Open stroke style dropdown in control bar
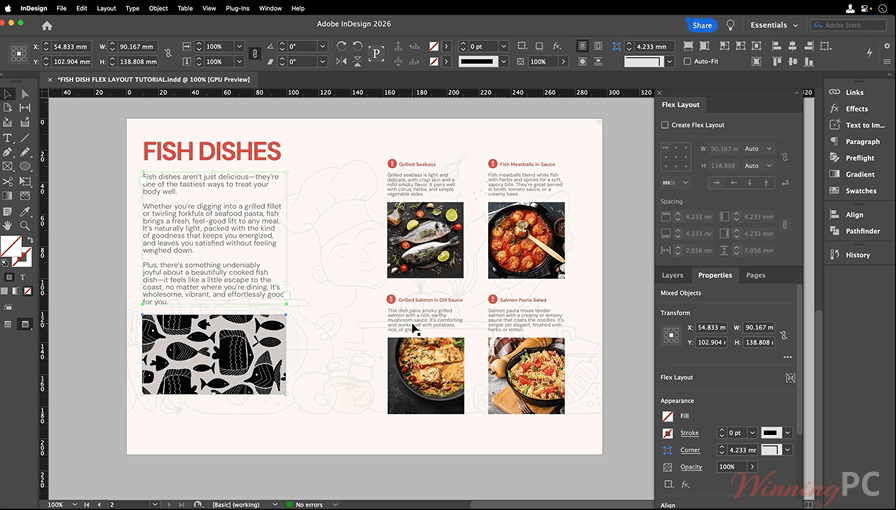Viewport: 896px width, 510px height. pos(503,61)
